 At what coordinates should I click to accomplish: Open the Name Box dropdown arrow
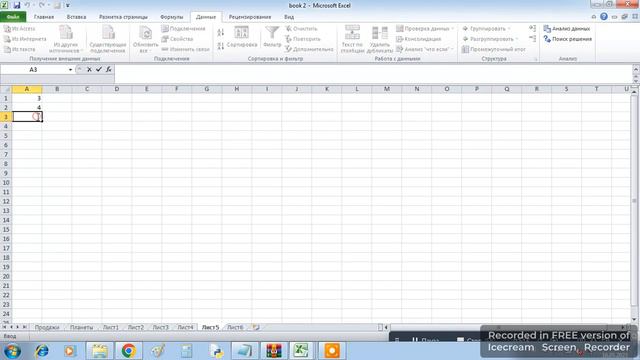click(70, 70)
